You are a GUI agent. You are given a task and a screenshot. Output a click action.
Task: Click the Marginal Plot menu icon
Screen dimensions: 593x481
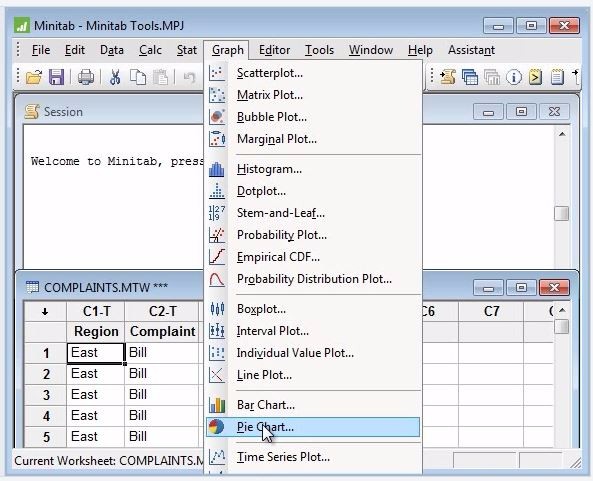click(x=217, y=139)
